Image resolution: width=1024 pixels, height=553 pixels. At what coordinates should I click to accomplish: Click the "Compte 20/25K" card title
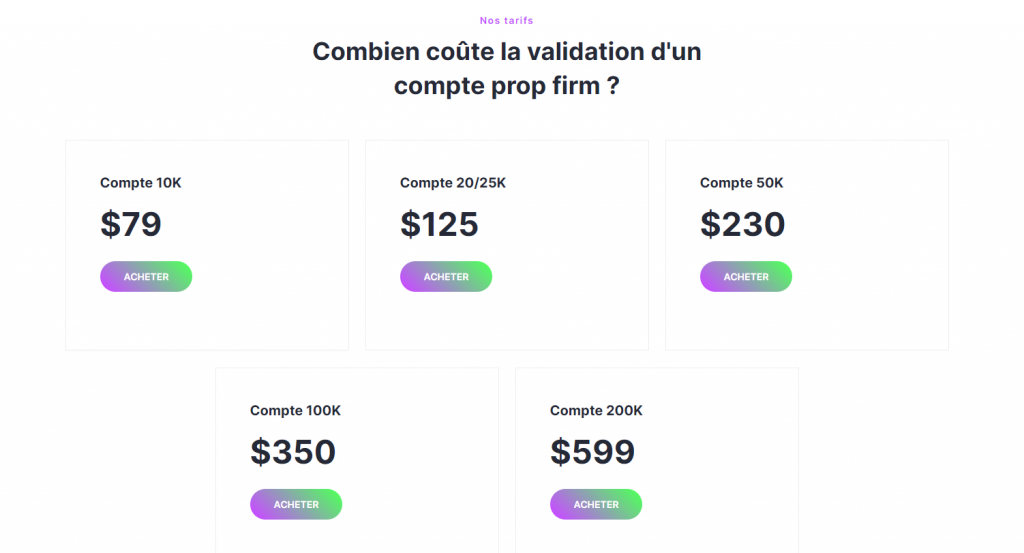point(453,183)
